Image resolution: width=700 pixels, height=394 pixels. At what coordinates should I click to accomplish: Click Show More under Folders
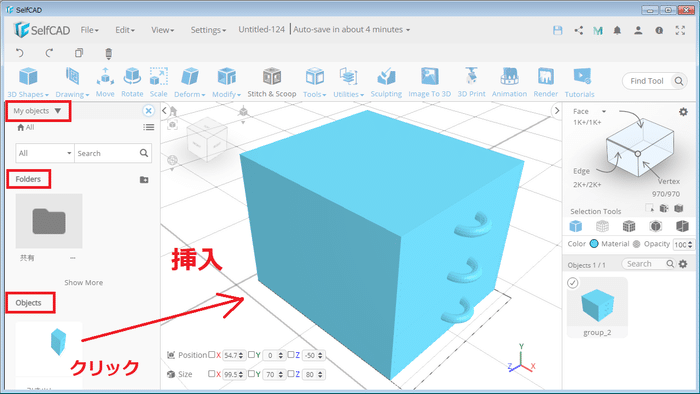pyautogui.click(x=83, y=282)
